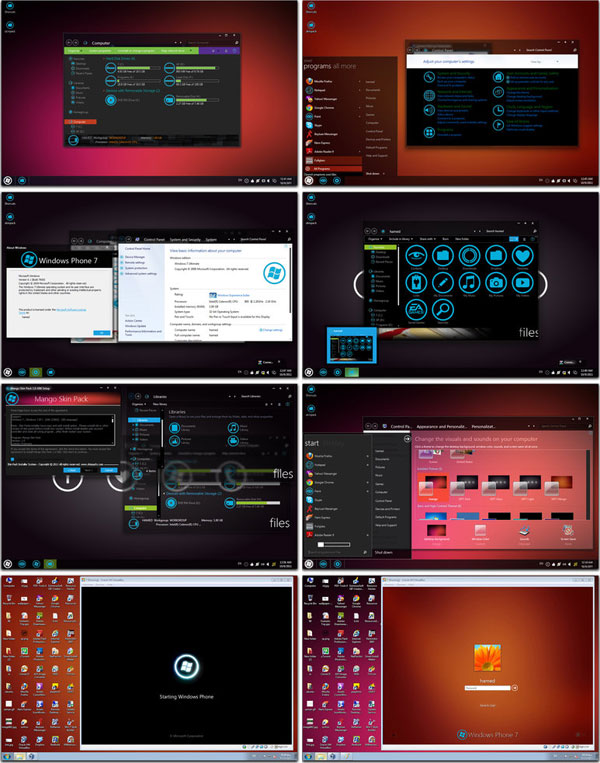Click search box in 'start' menu beside Personalization
The width and height of the screenshot is (600, 763).
coord(337,552)
